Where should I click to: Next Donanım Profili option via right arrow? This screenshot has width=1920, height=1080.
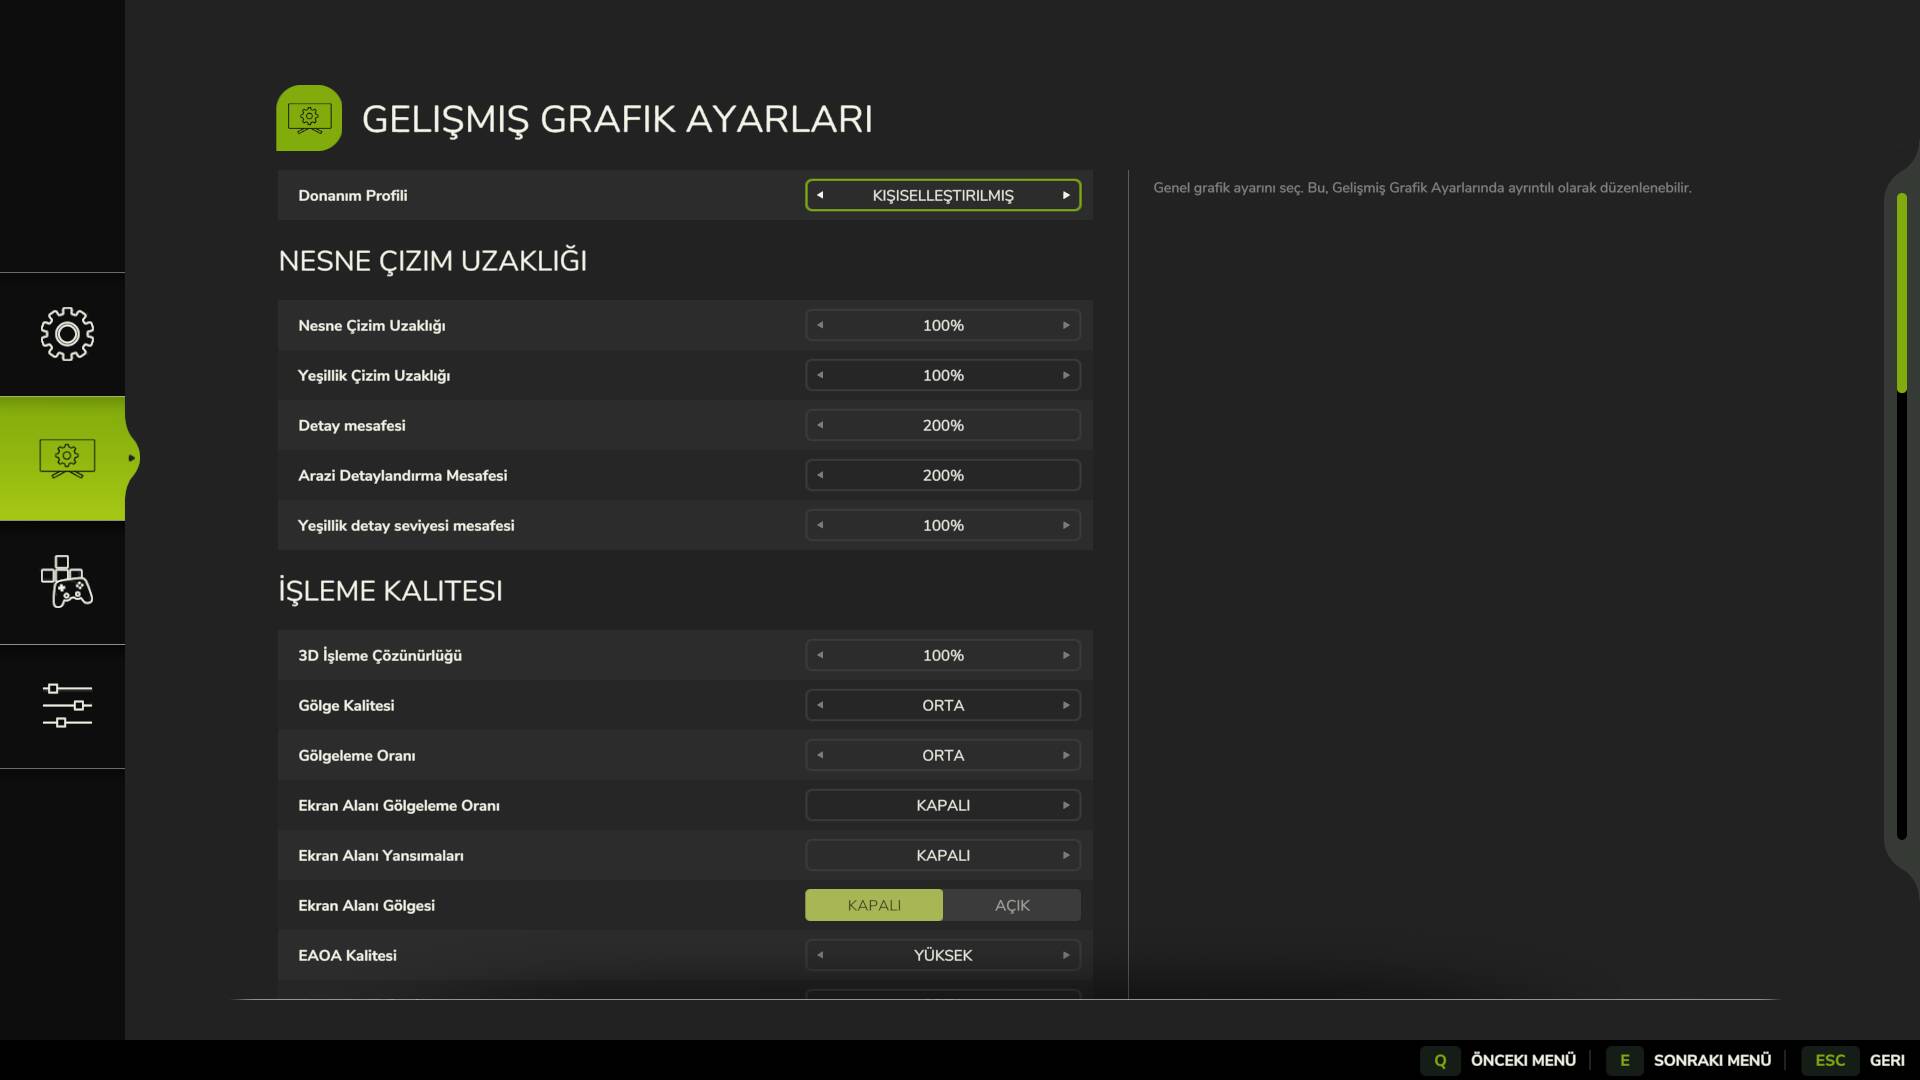coord(1066,195)
